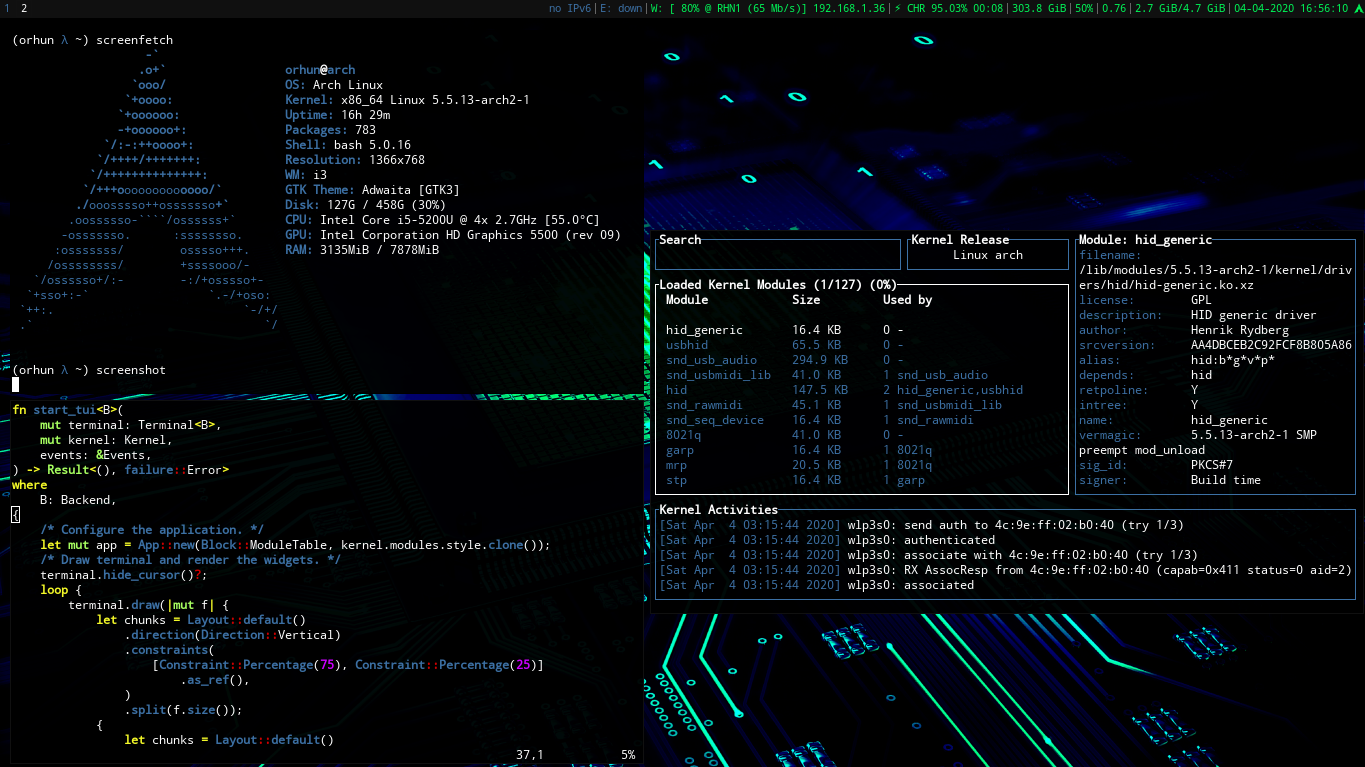Click the 'Uptime: 16h 29m' line
Screen dimensions: 1365x767
pos(338,115)
